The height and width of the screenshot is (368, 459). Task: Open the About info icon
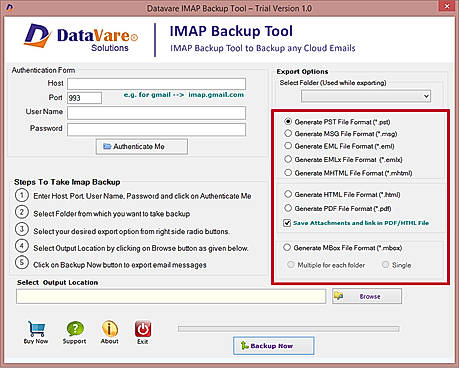pyautogui.click(x=110, y=329)
